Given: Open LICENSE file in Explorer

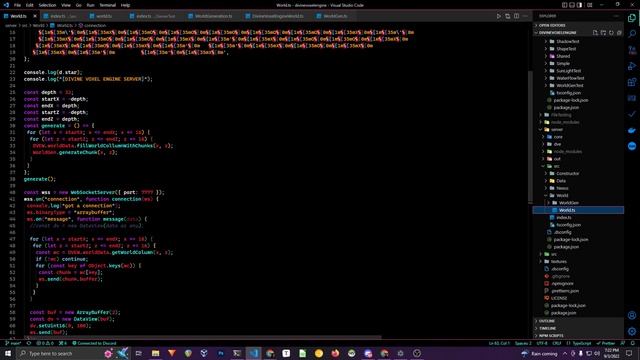Looking at the screenshot, I should (578, 298).
